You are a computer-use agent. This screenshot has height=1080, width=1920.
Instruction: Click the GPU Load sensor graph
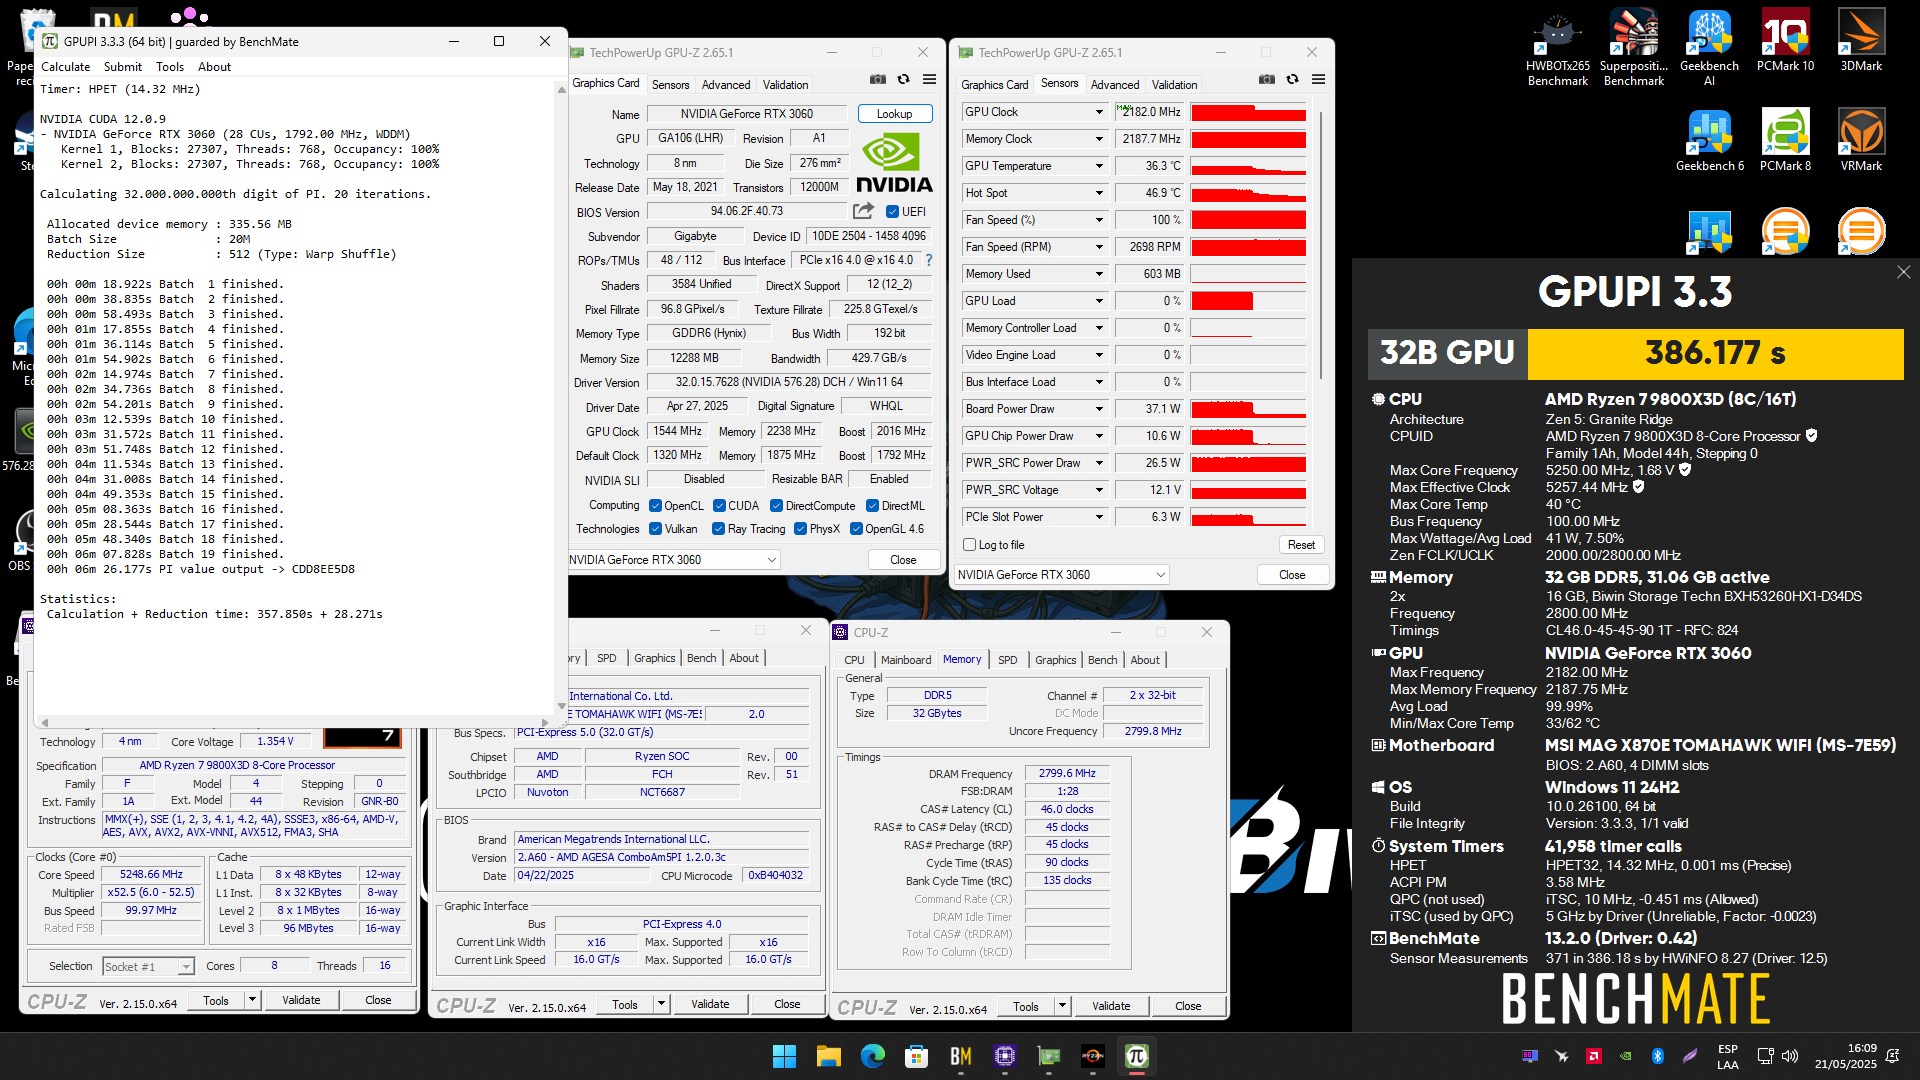pyautogui.click(x=1248, y=301)
